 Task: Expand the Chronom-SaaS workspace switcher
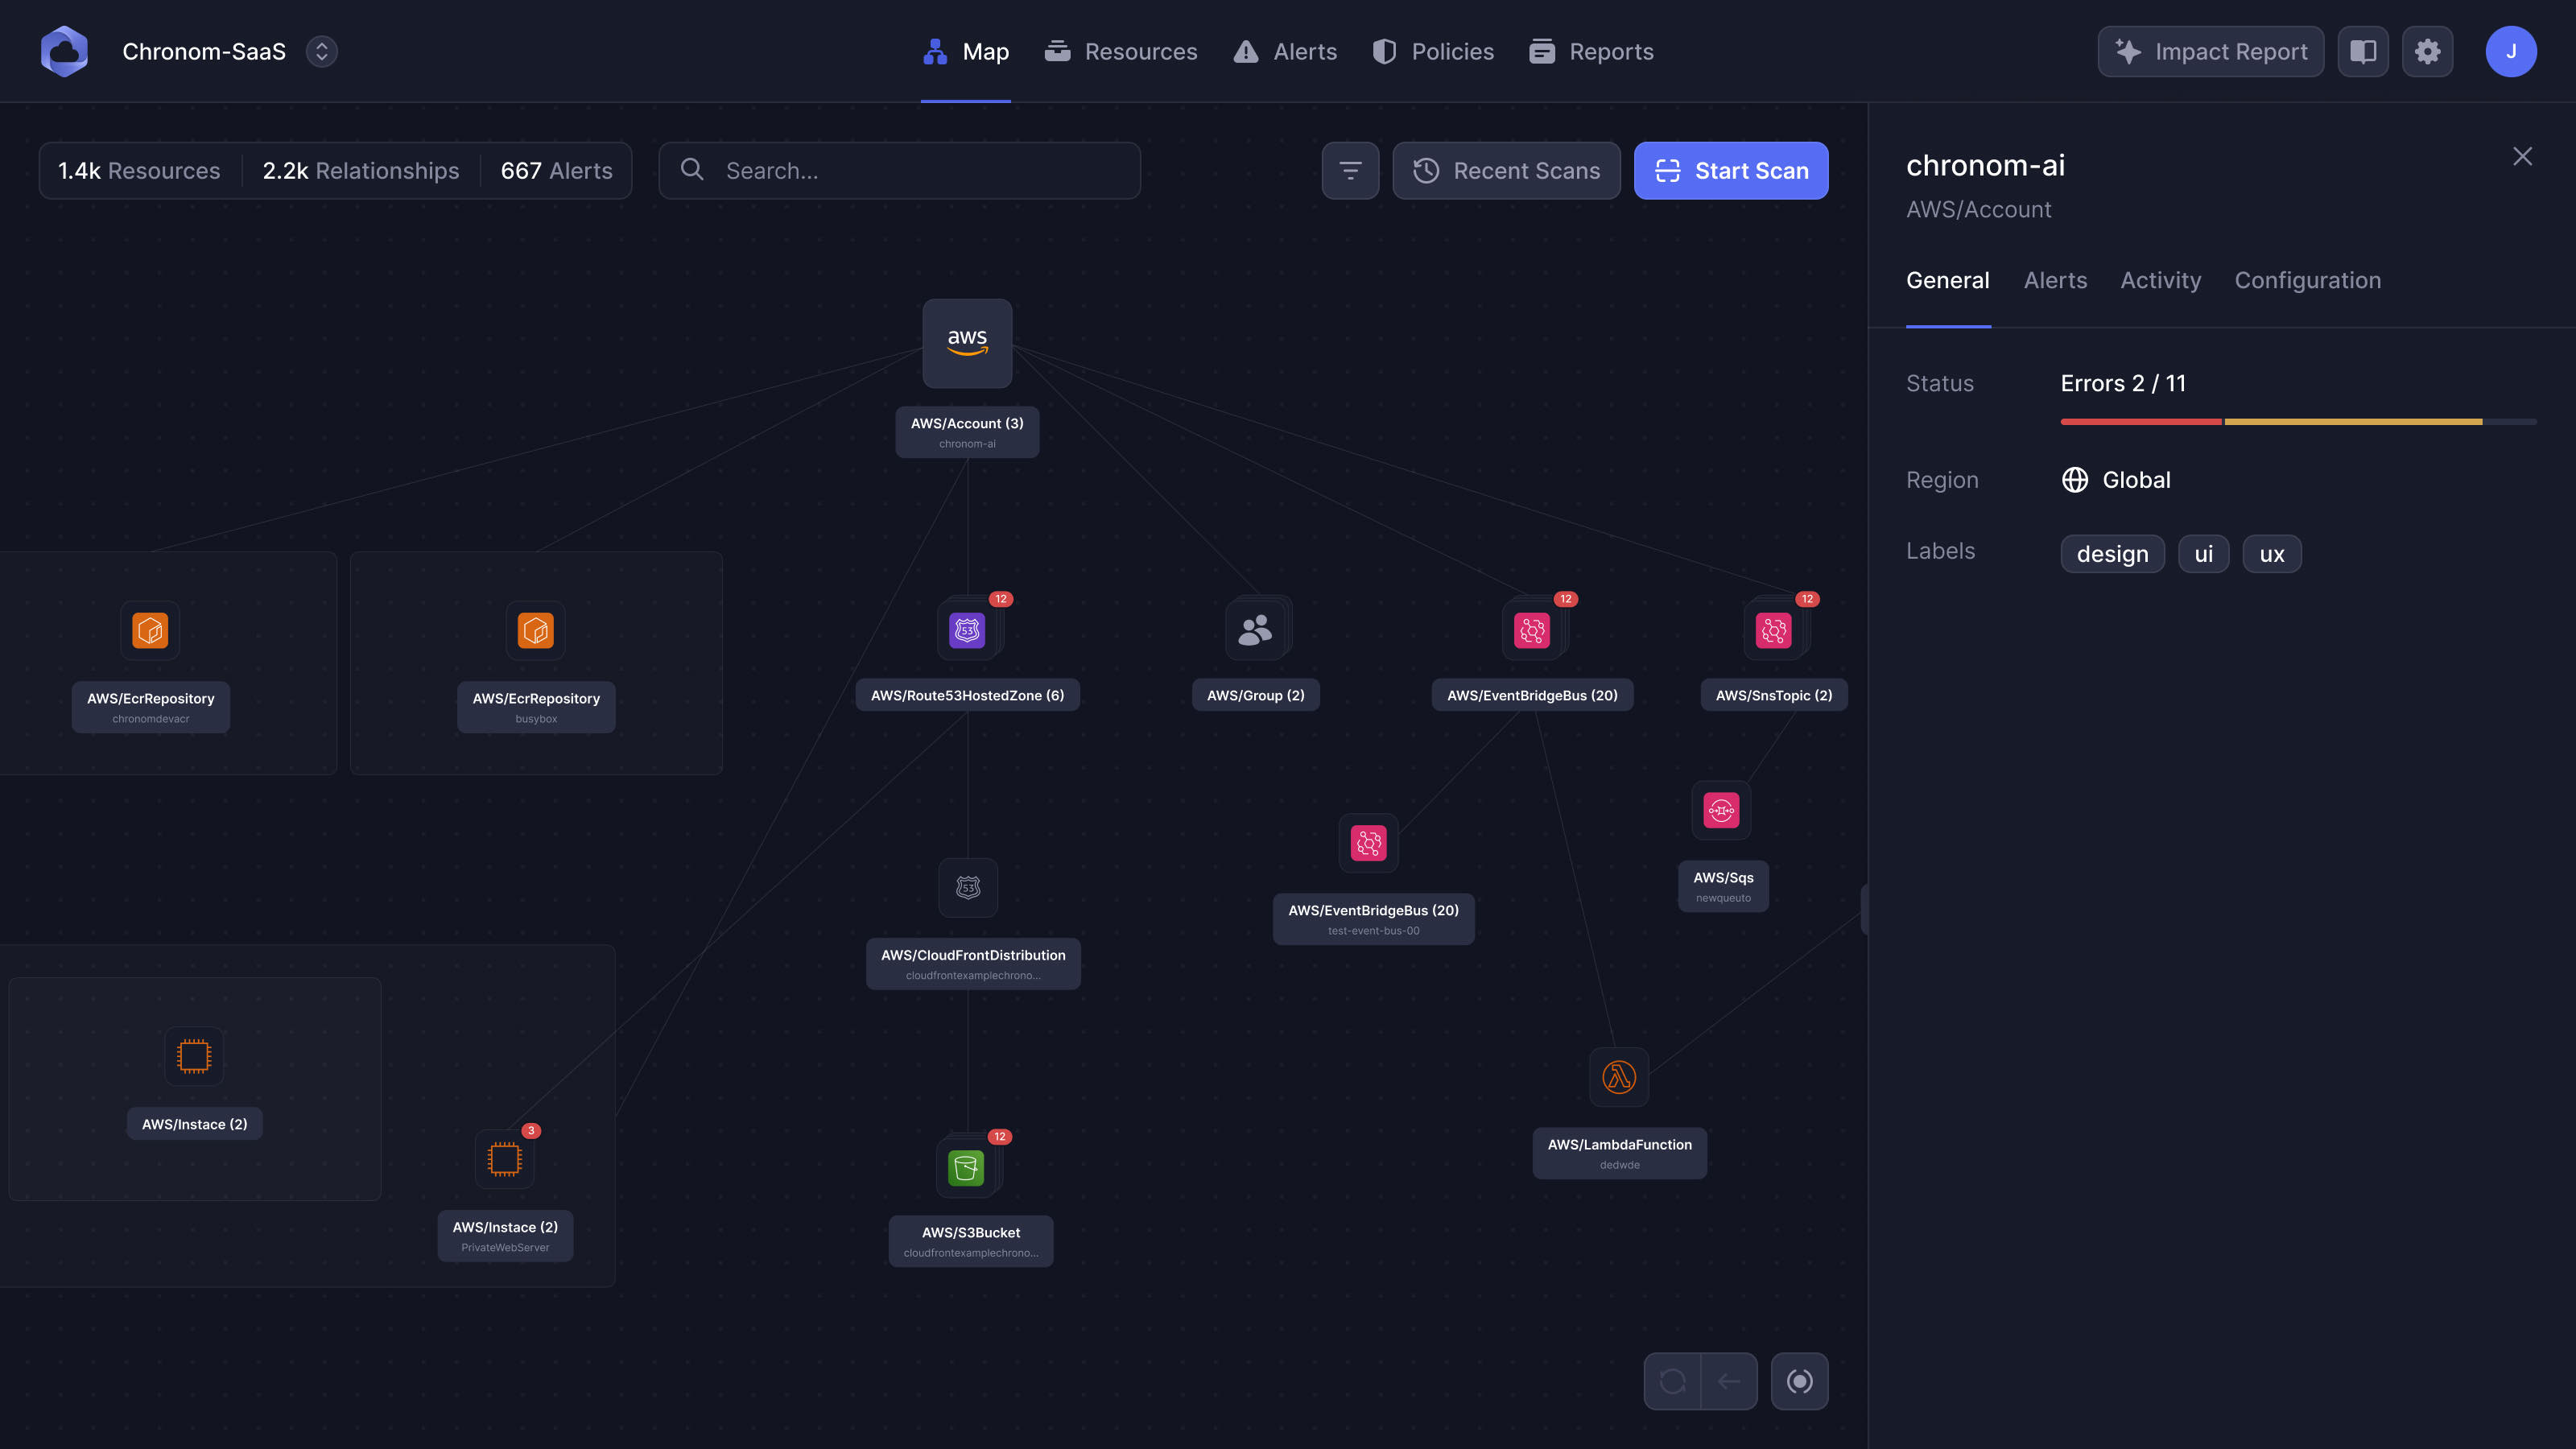pos(321,51)
